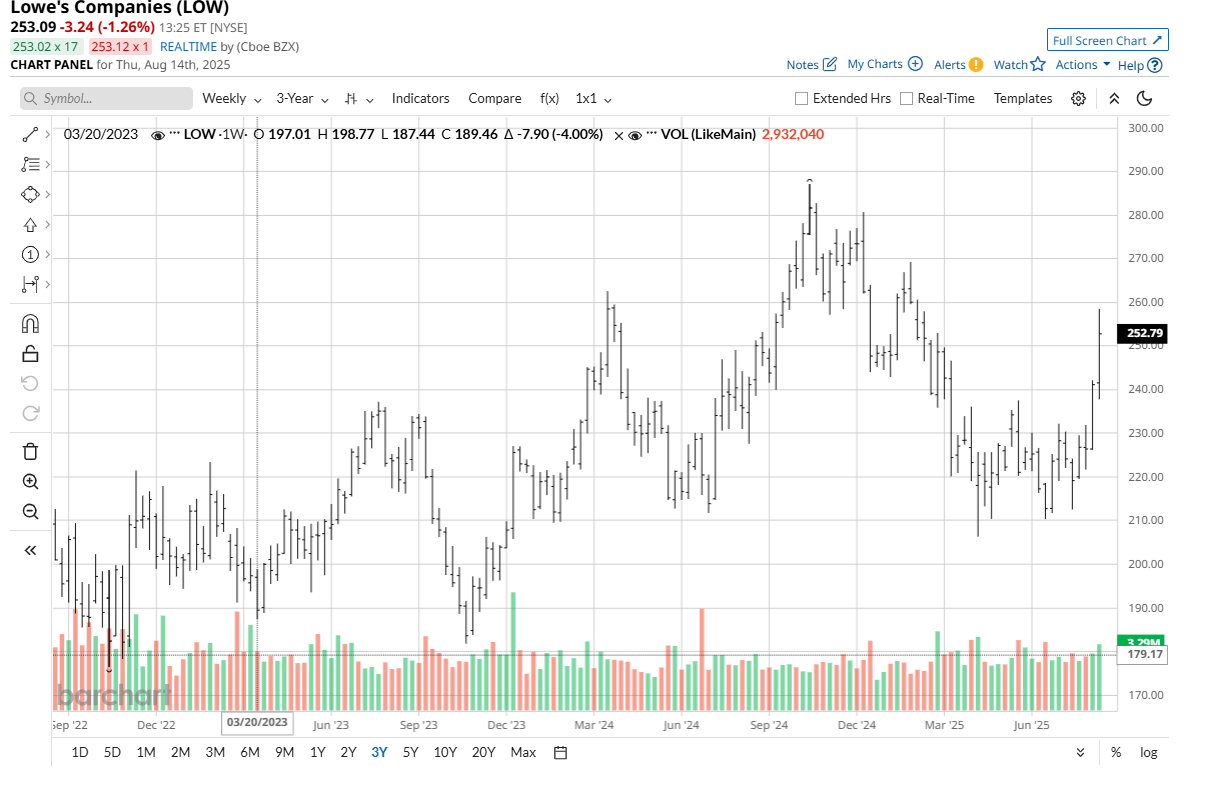
Task: Zoom in on the chart
Action: click(x=30, y=481)
